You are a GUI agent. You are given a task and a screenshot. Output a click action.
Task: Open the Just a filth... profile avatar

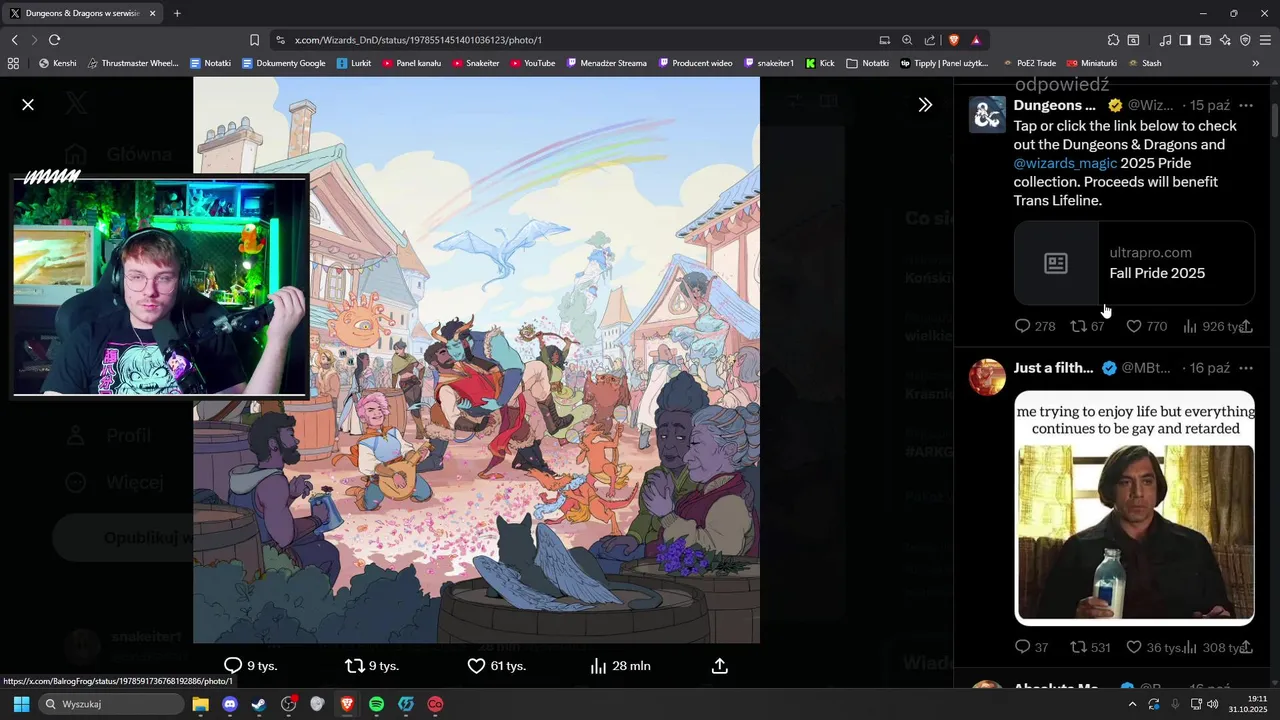(x=987, y=377)
